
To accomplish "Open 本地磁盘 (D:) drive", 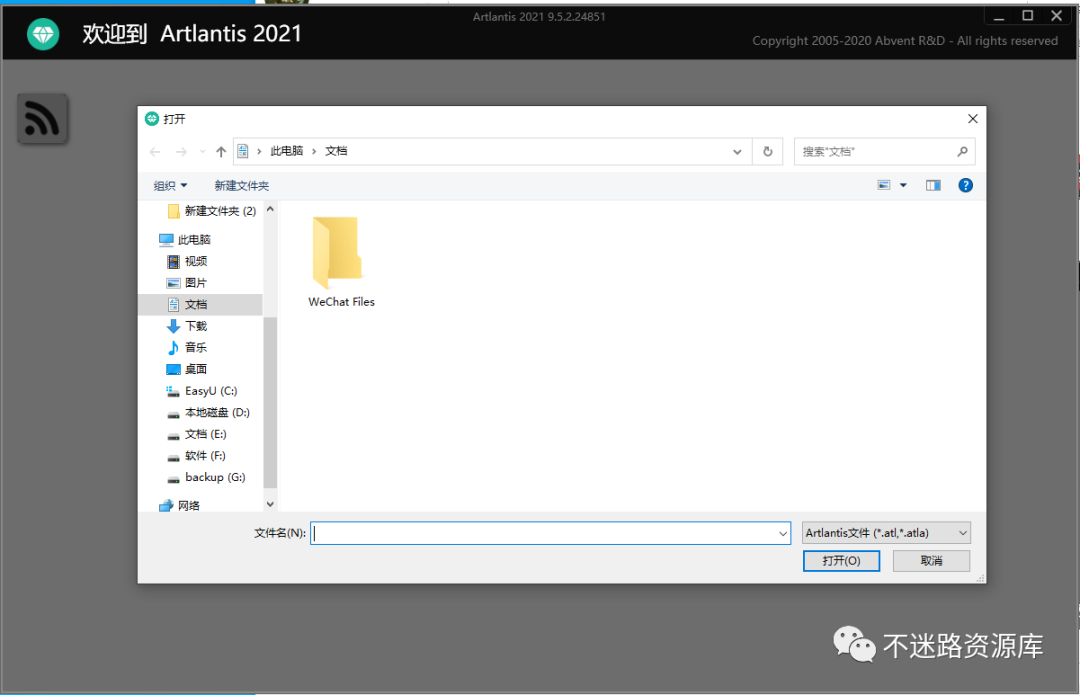I will coord(208,413).
